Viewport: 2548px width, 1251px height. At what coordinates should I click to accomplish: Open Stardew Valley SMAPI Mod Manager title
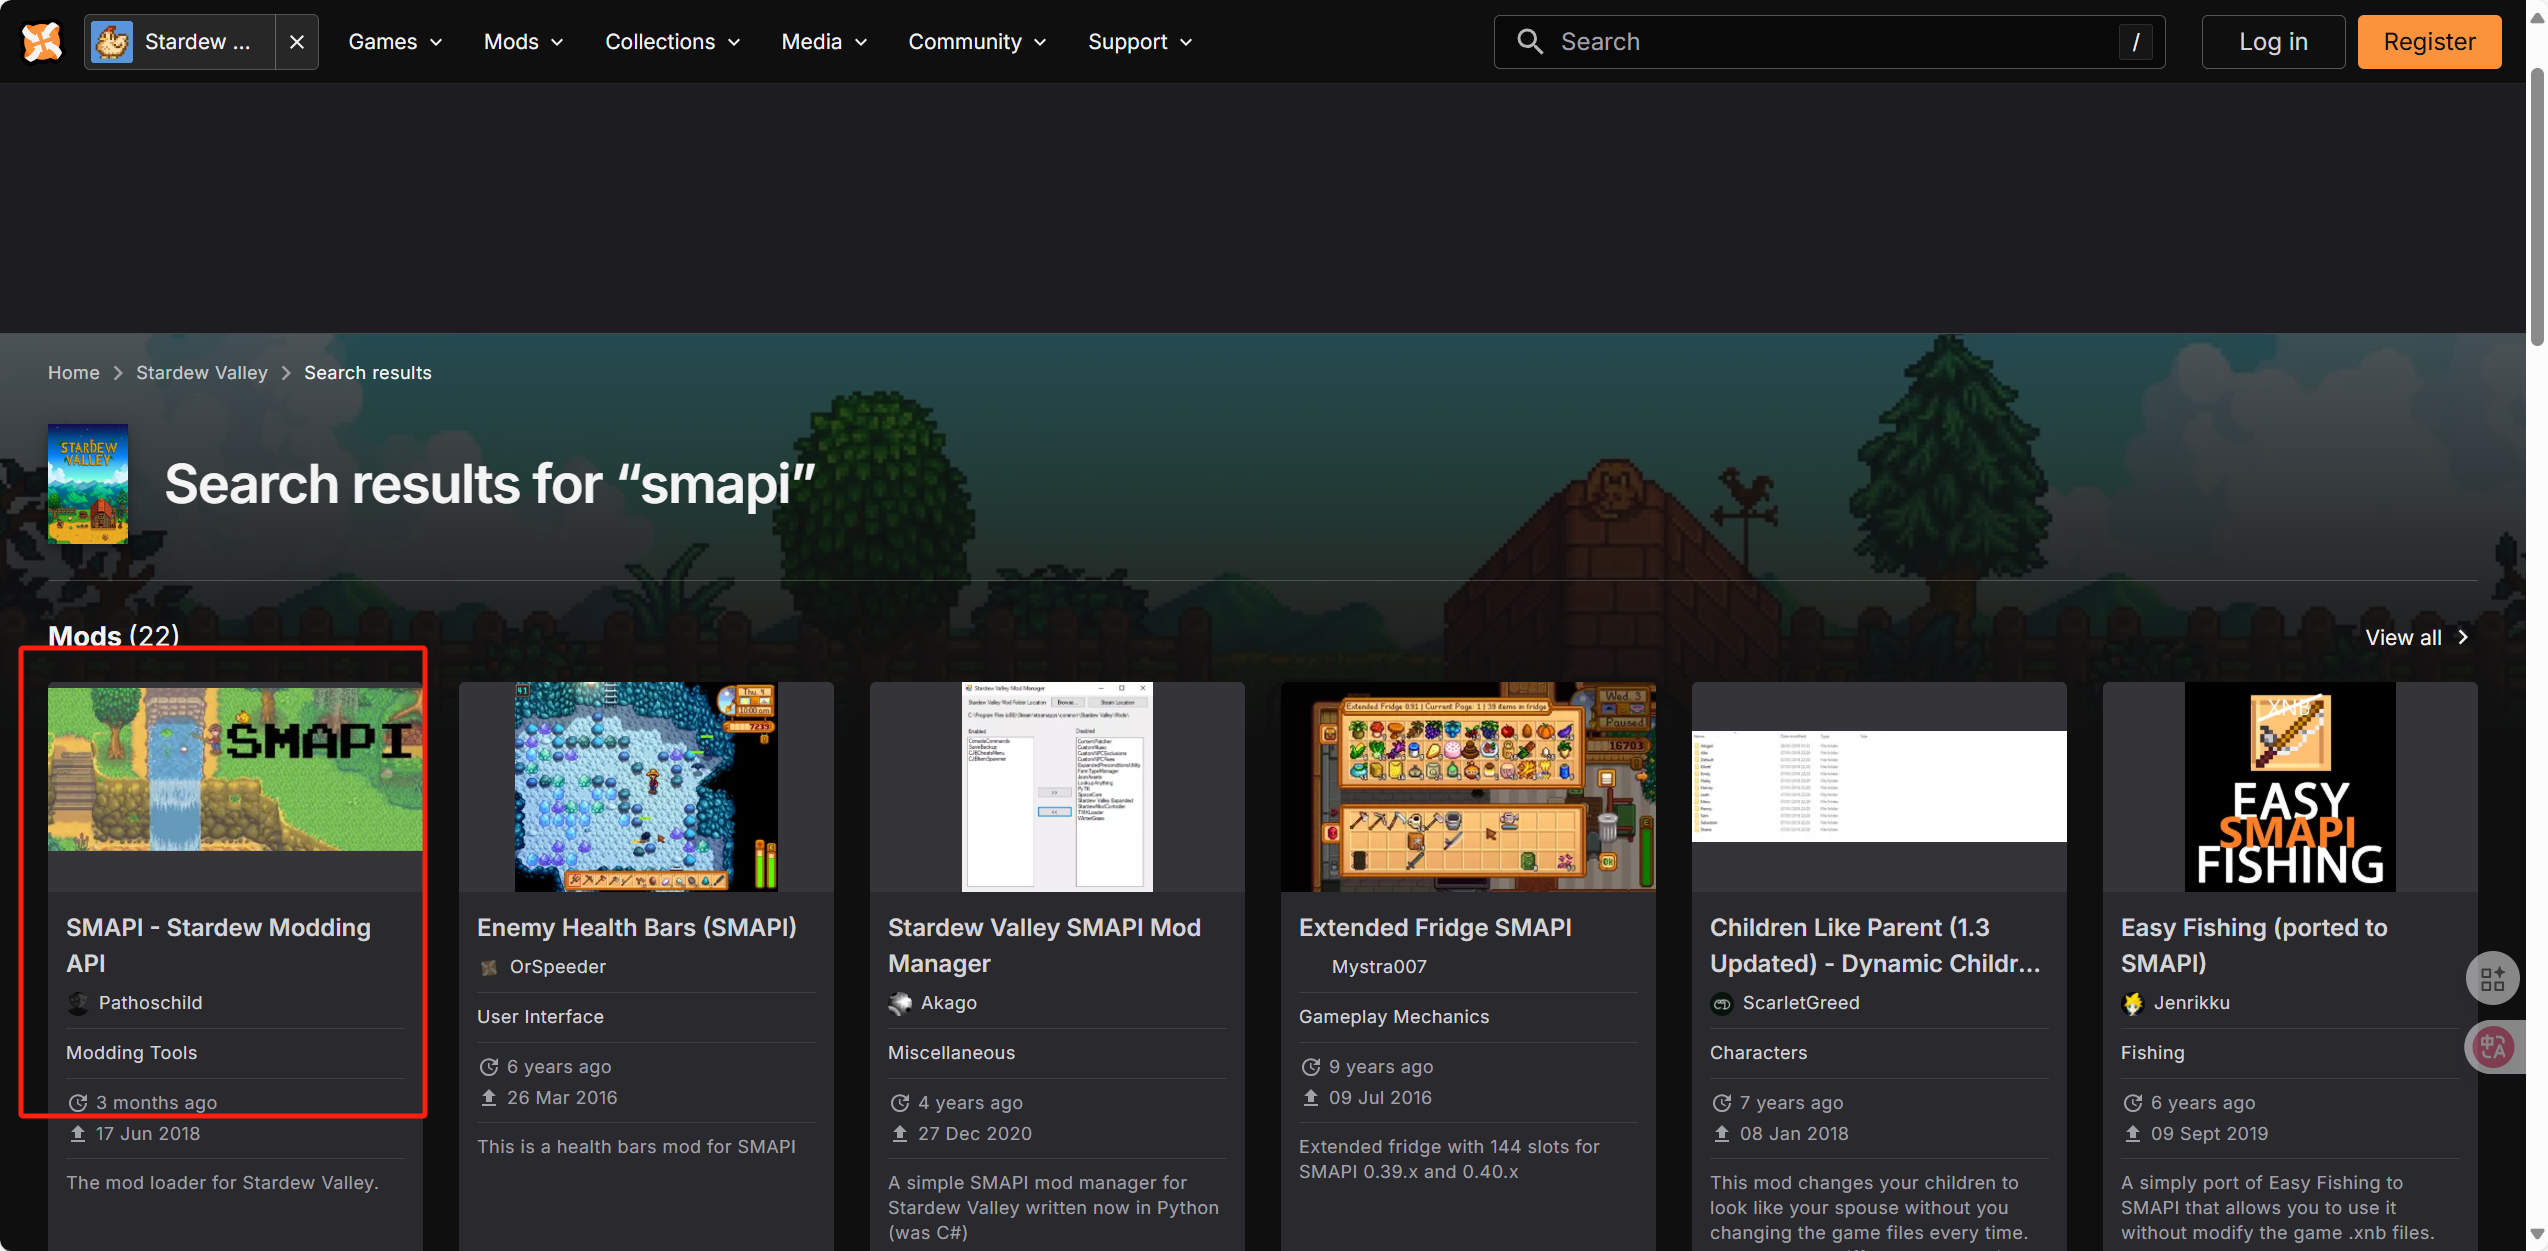[x=1044, y=945]
